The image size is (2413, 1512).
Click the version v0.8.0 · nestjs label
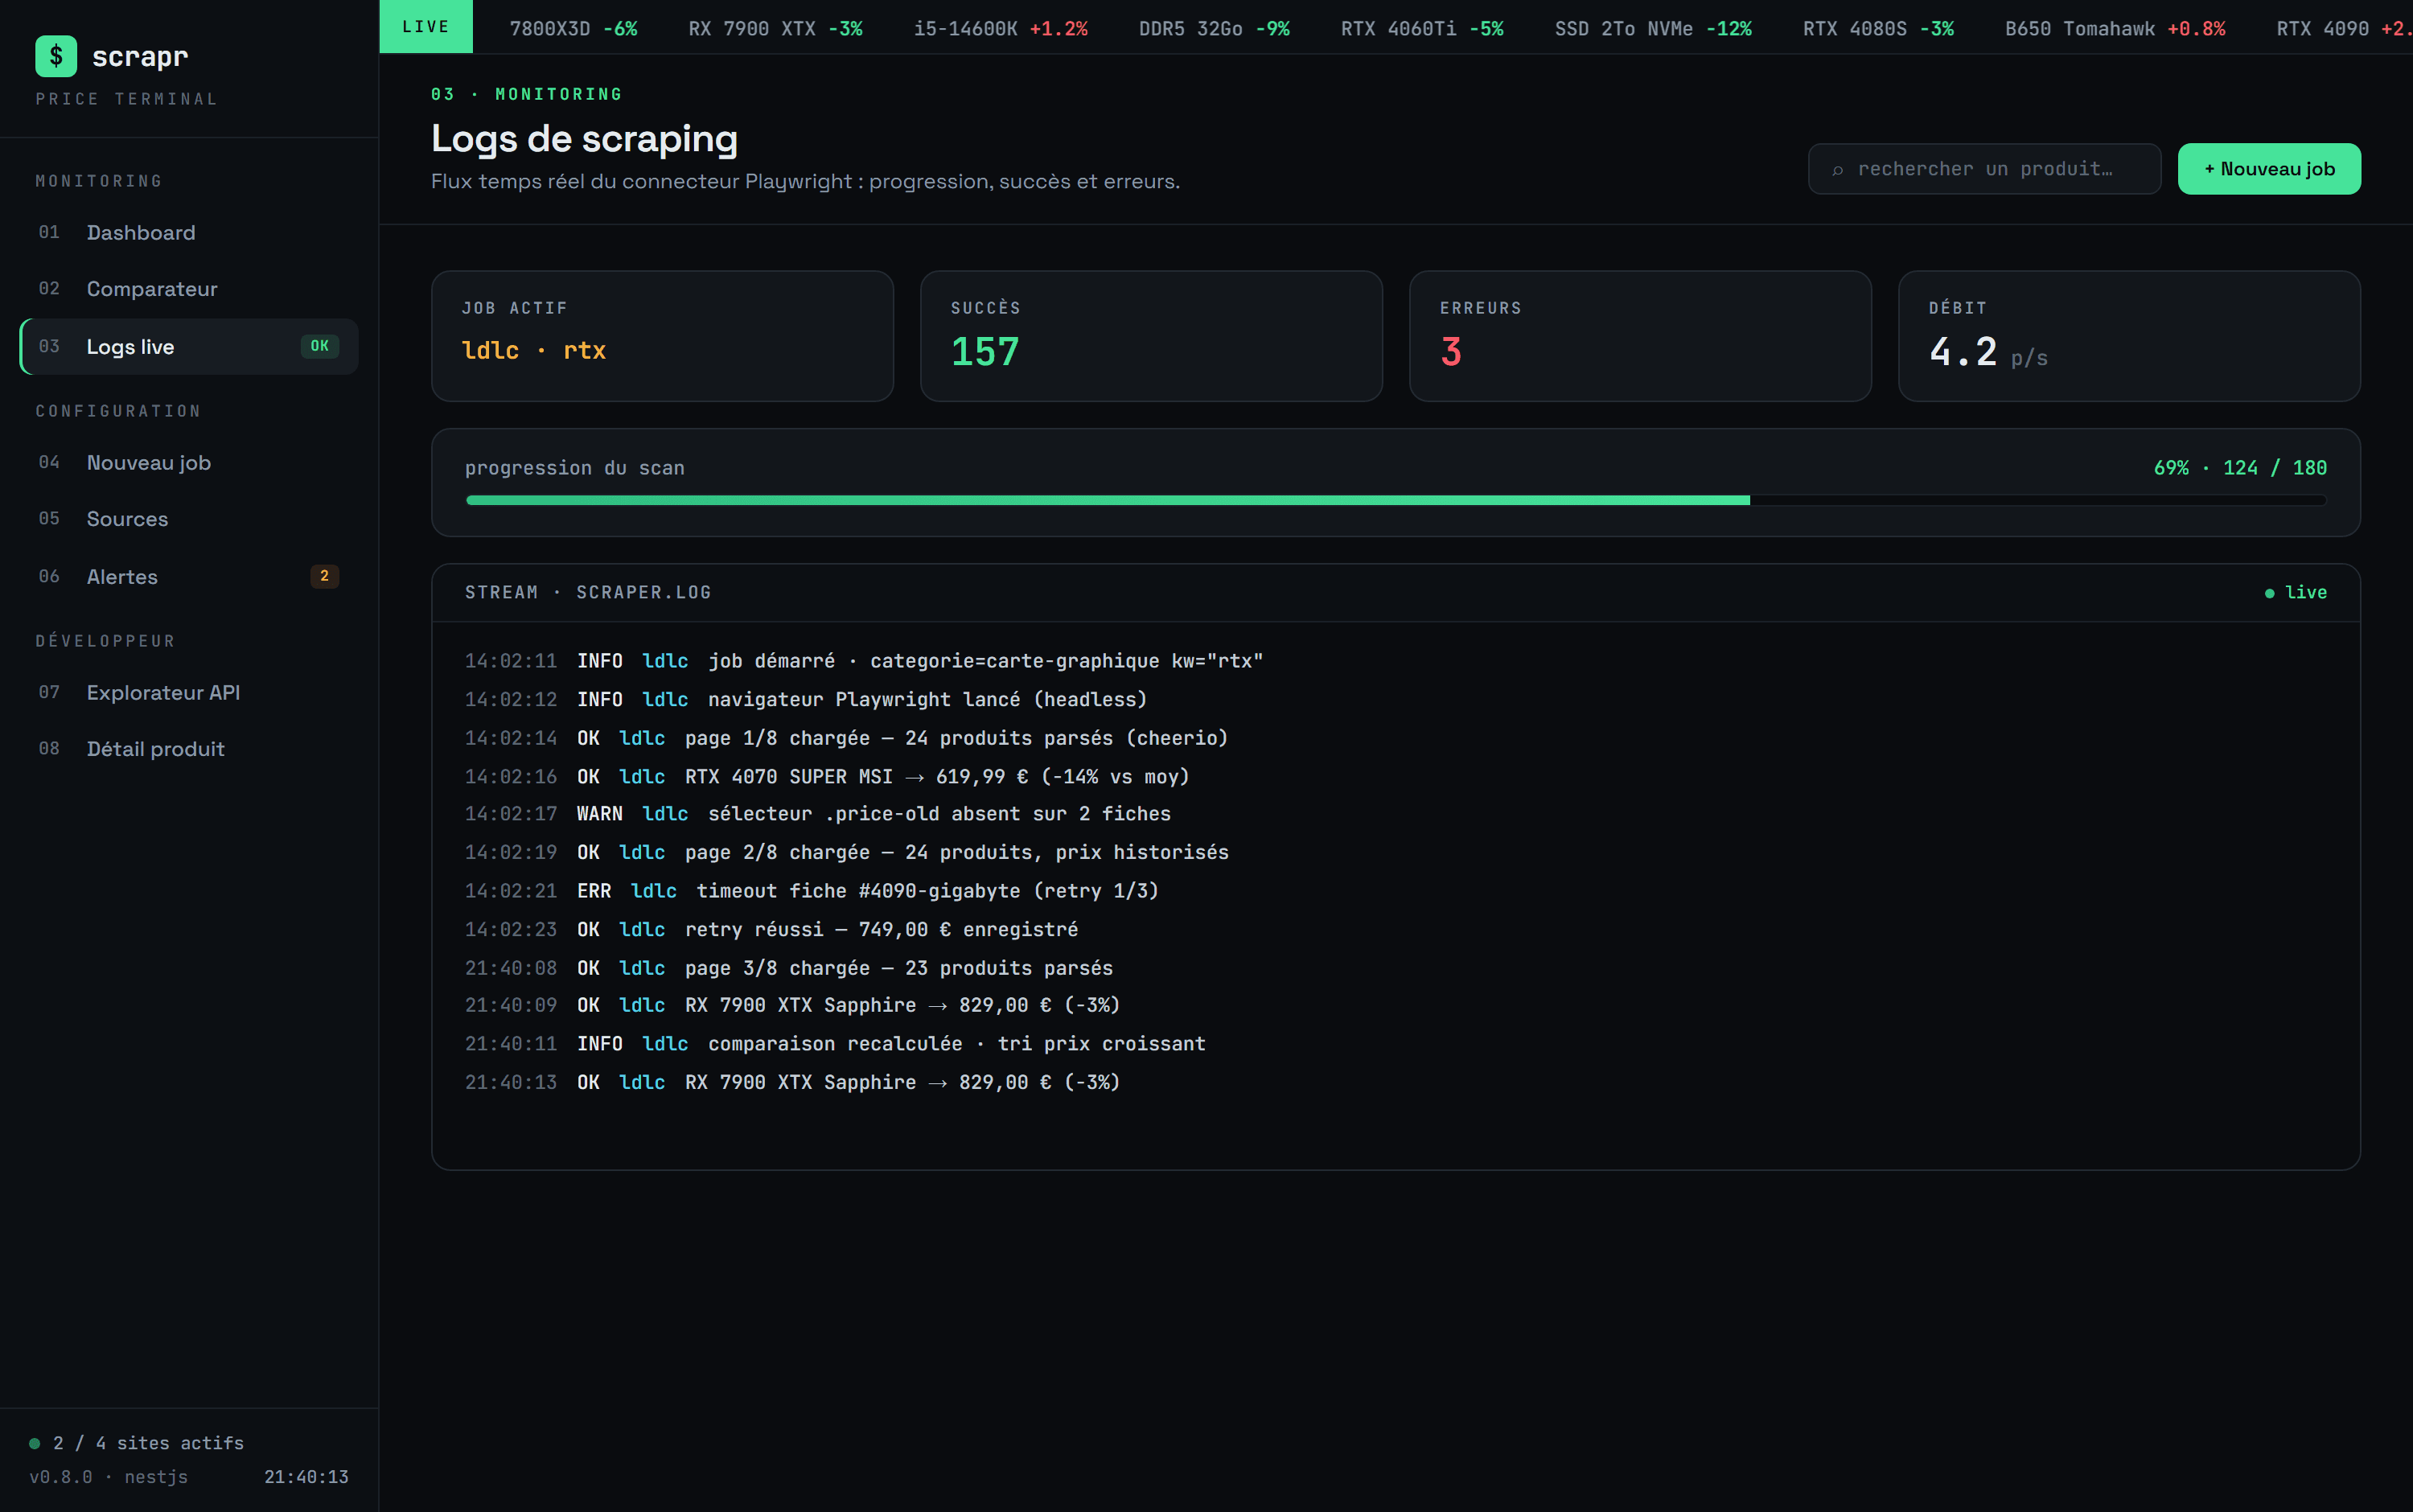coord(108,1477)
